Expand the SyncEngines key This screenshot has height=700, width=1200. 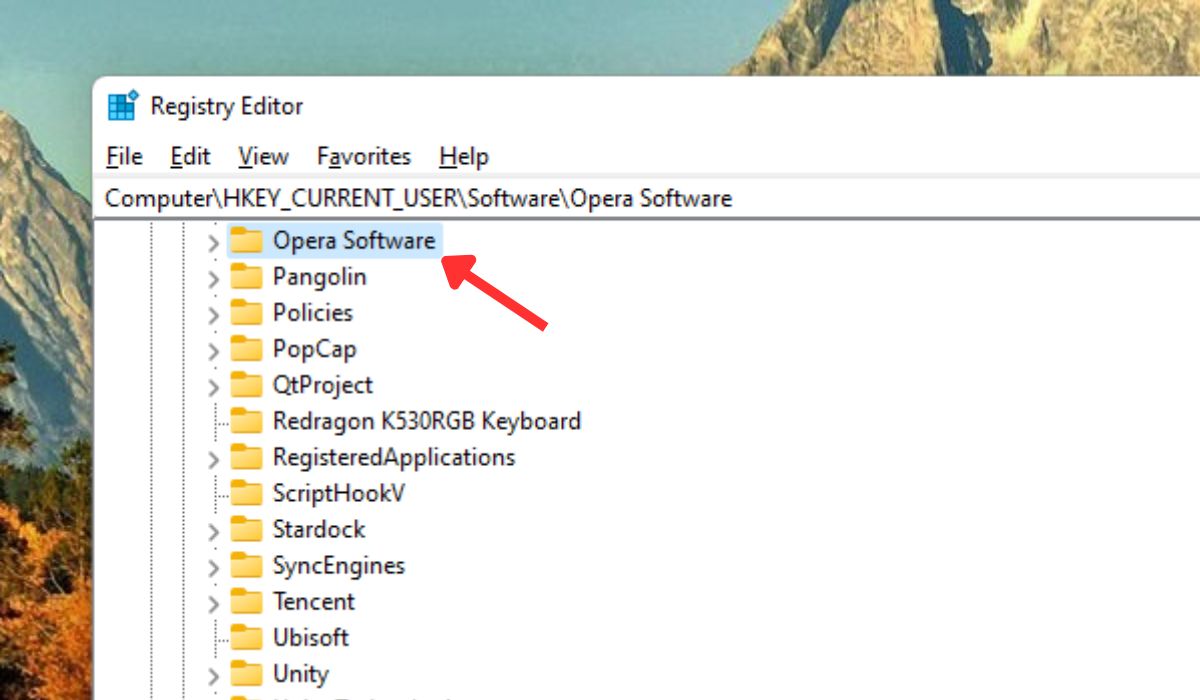pyautogui.click(x=213, y=565)
